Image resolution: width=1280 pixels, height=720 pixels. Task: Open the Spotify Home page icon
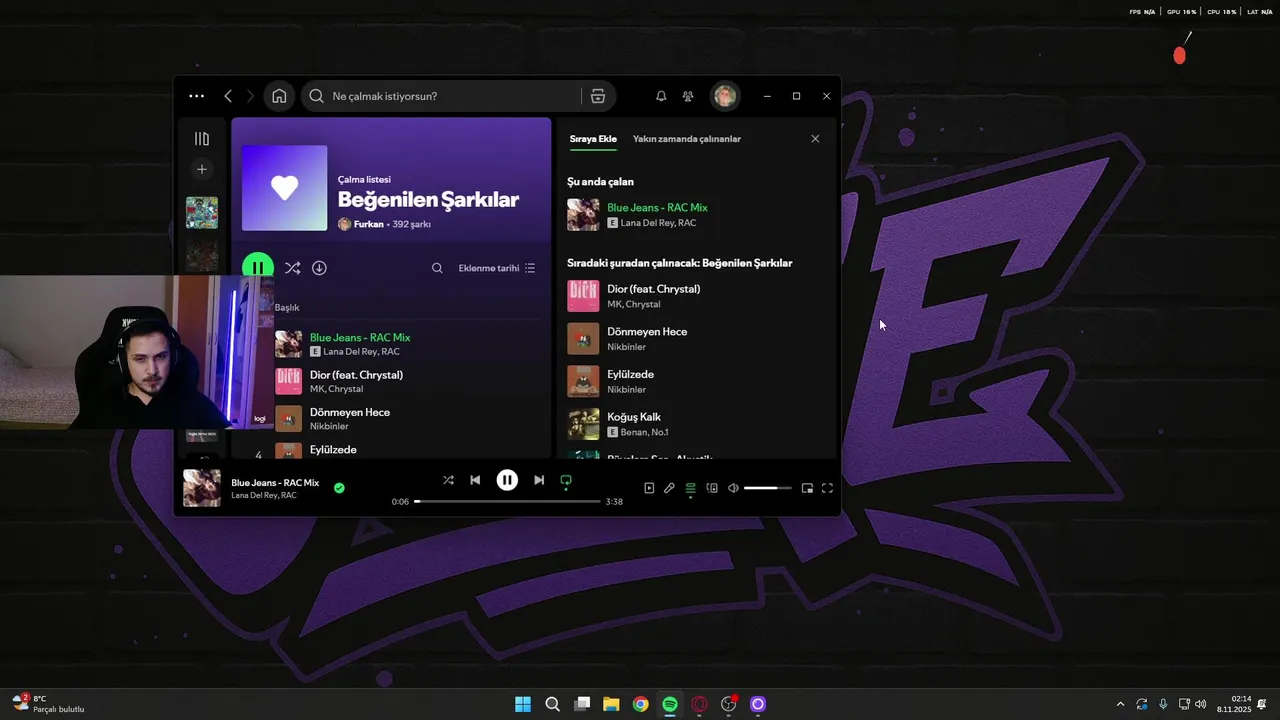279,96
